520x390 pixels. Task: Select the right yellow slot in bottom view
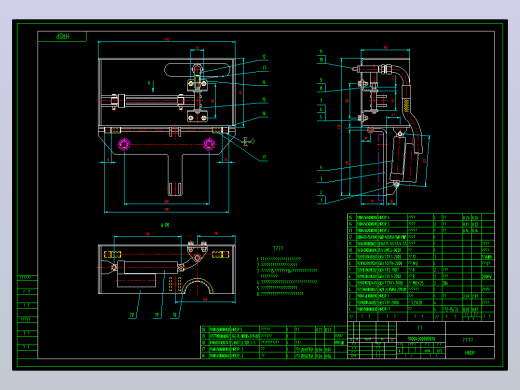point(220,254)
